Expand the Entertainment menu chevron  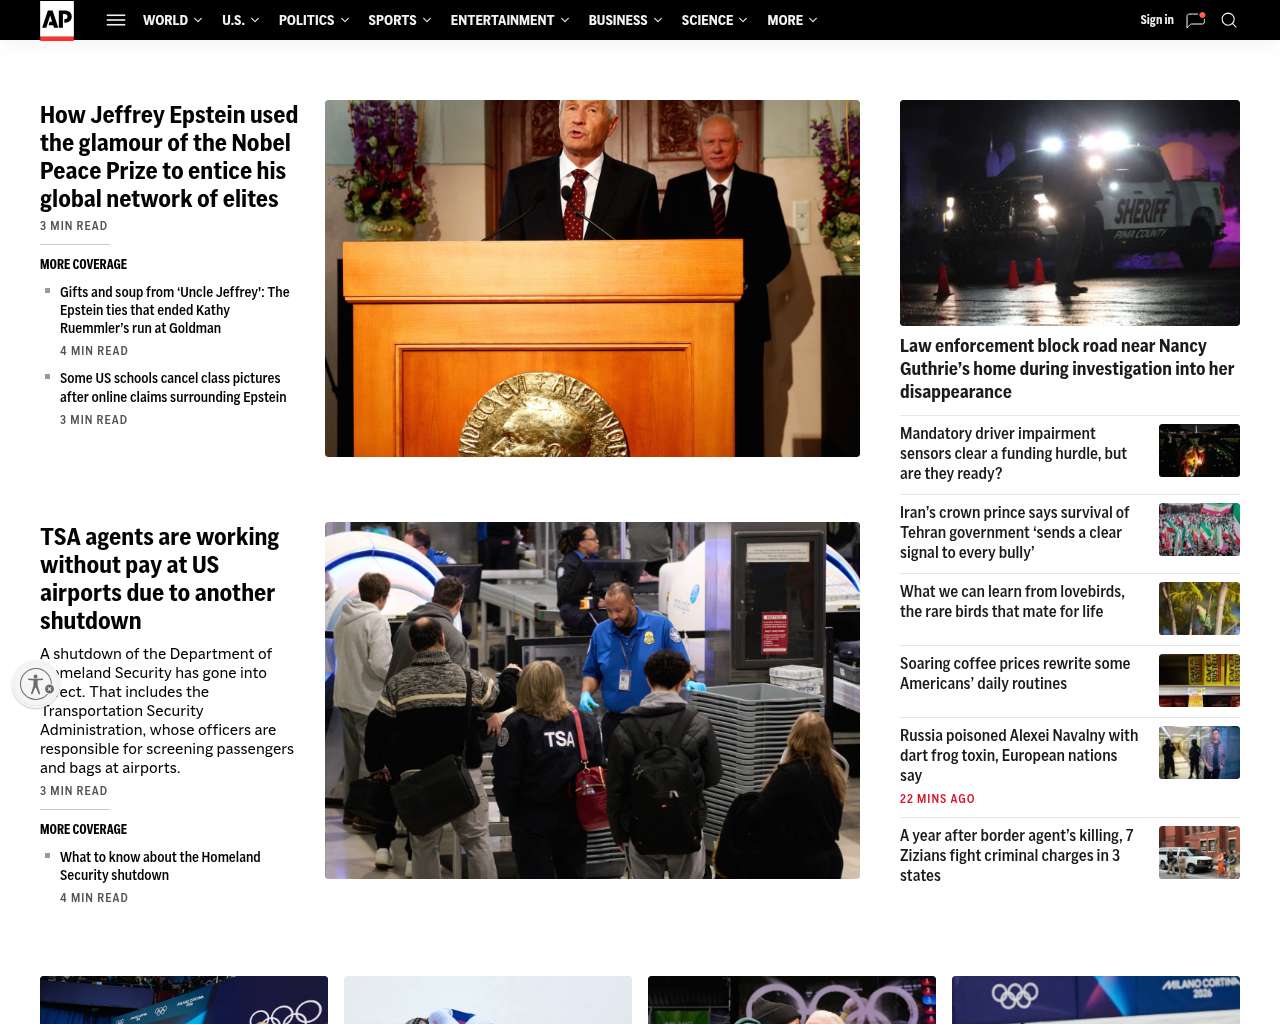[565, 20]
